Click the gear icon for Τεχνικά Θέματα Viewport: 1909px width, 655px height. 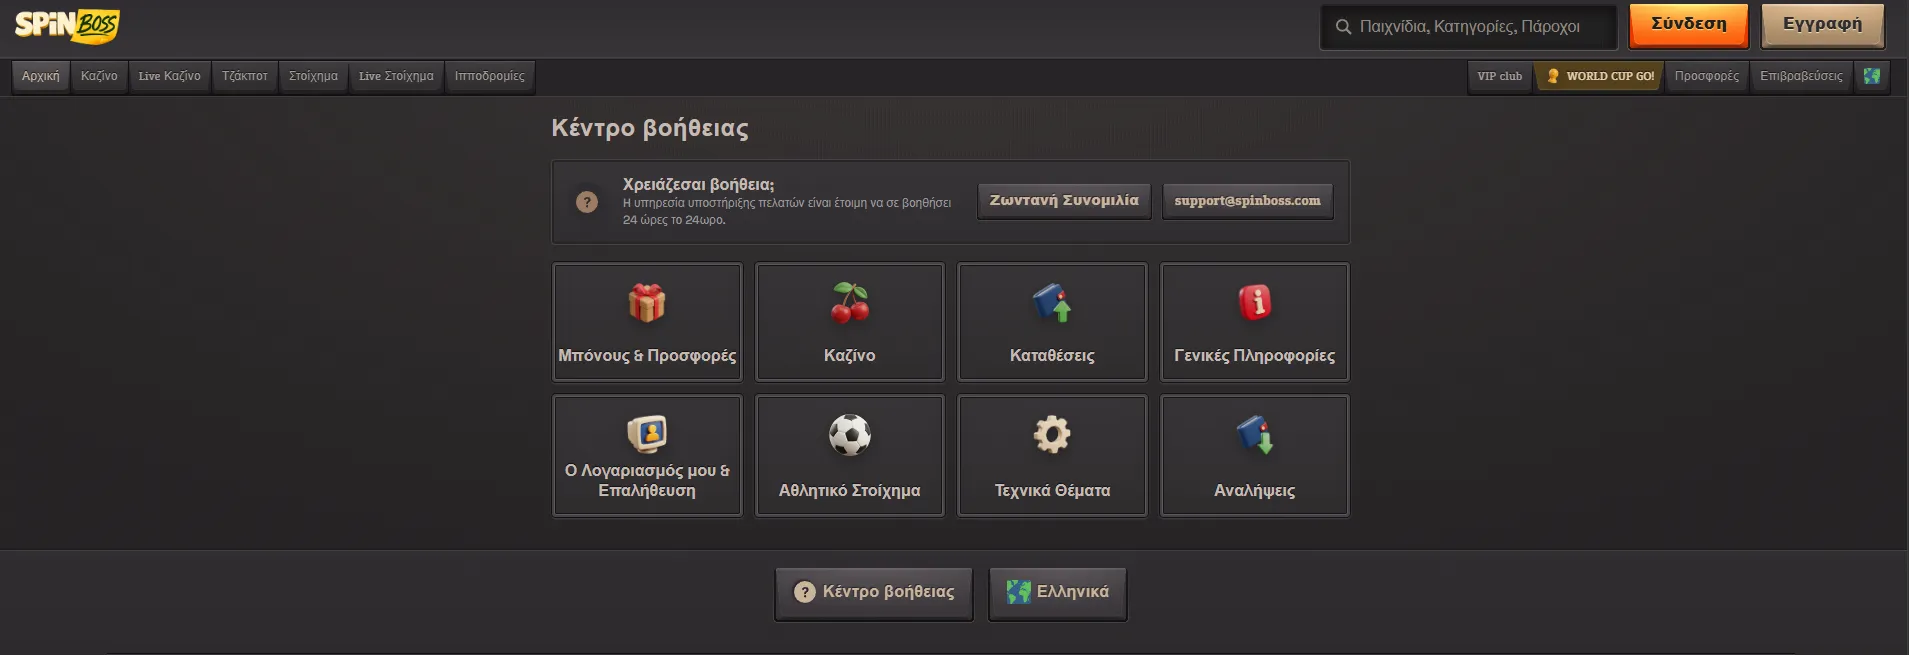(1052, 434)
